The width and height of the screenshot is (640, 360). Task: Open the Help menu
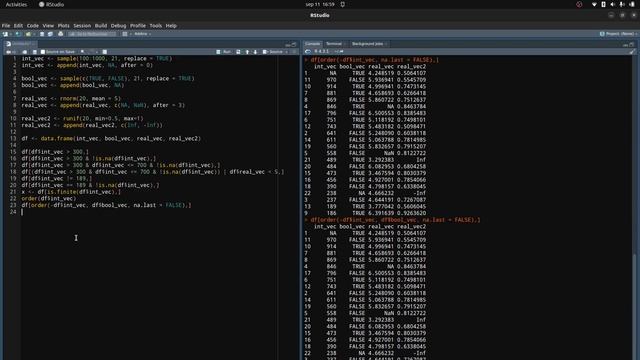pos(171,25)
